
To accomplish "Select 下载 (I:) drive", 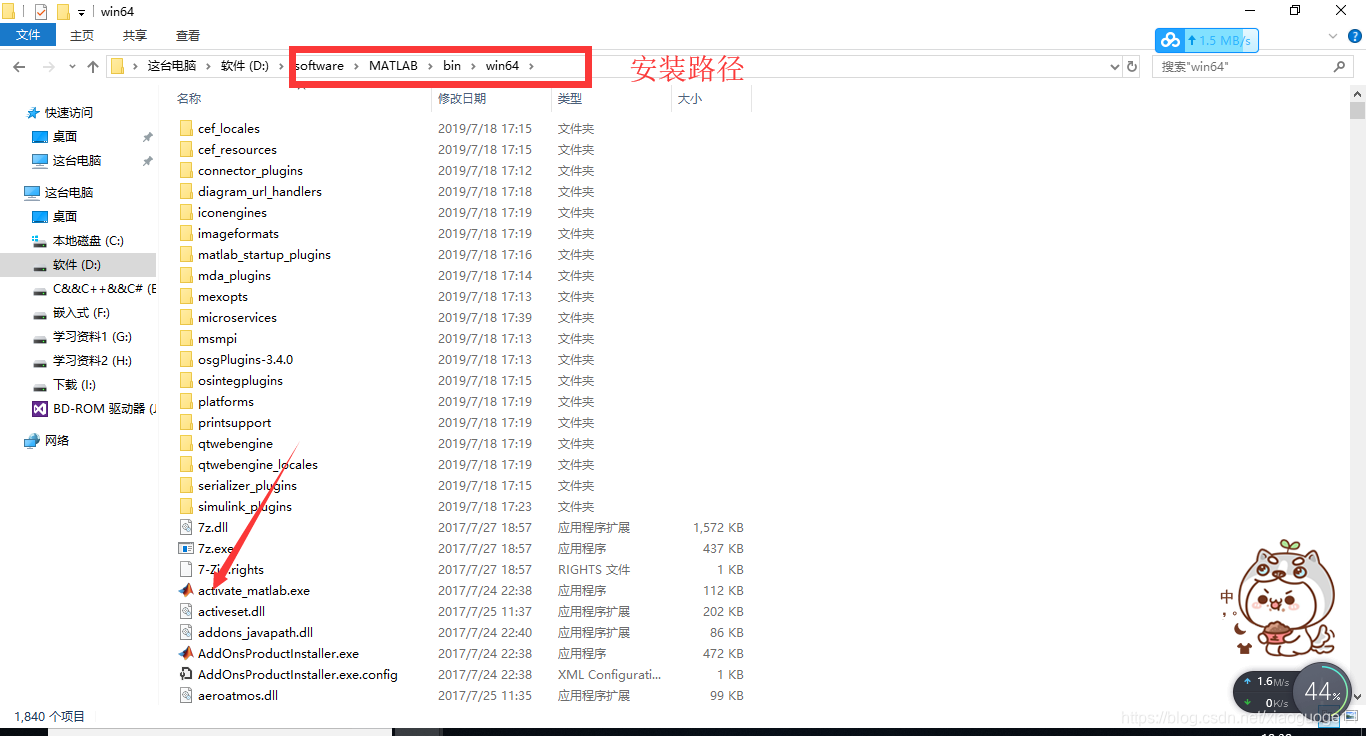I will pos(75,385).
